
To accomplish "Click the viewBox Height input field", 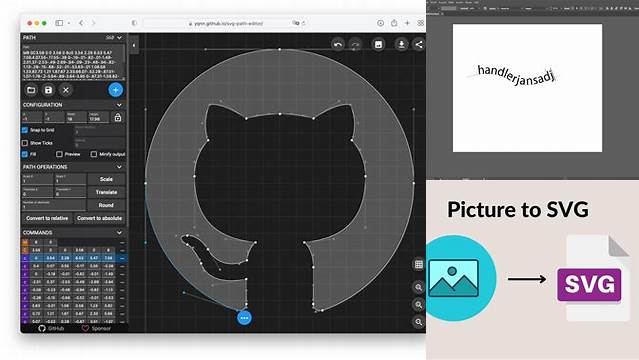I will click(99, 117).
